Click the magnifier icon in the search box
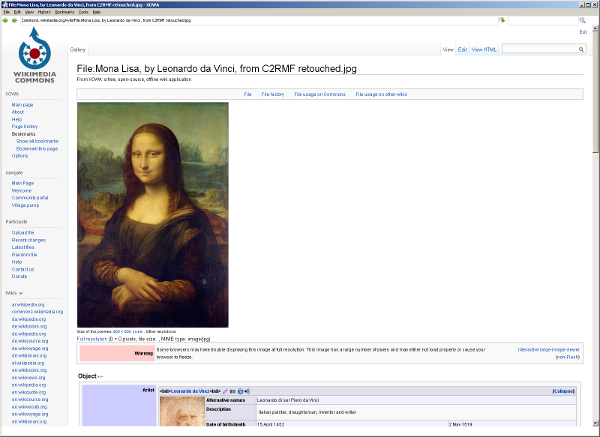Screen dimensions: 600x437 point(579,49)
